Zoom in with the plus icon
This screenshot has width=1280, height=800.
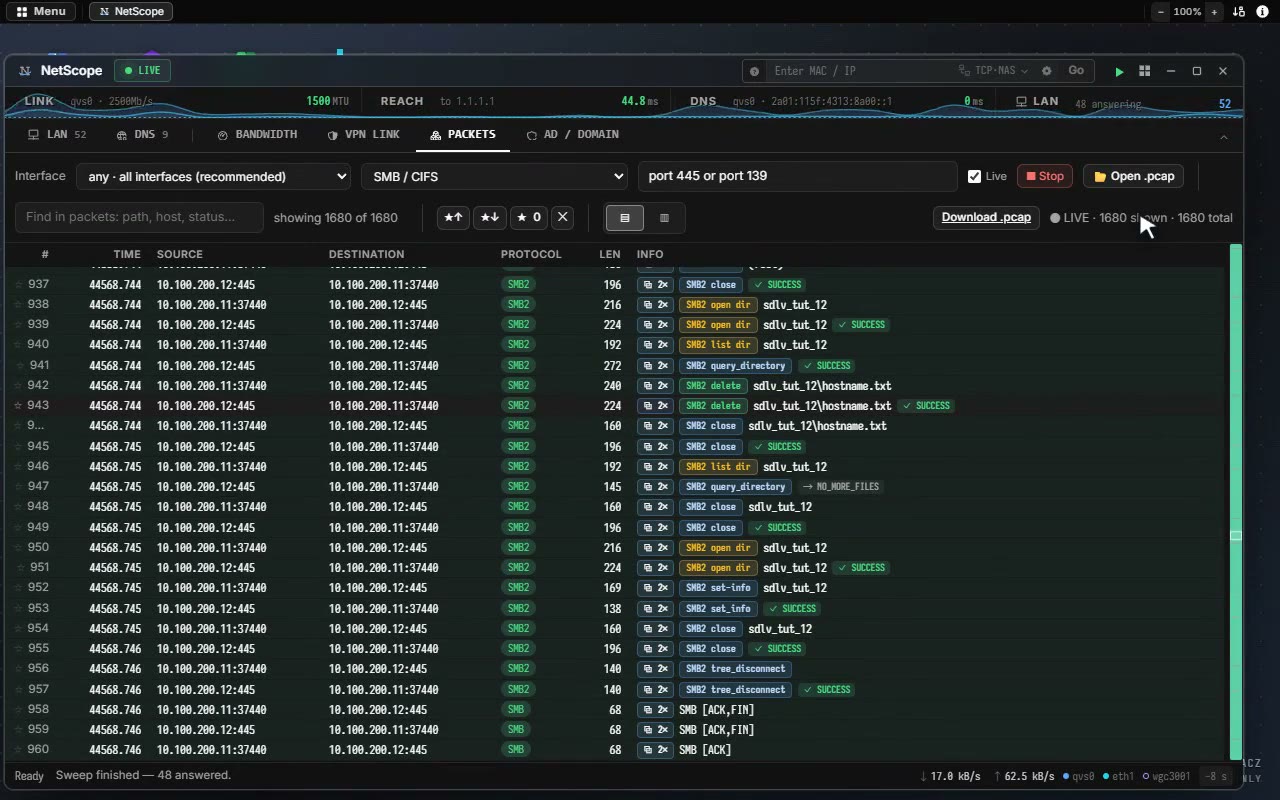coord(1214,12)
